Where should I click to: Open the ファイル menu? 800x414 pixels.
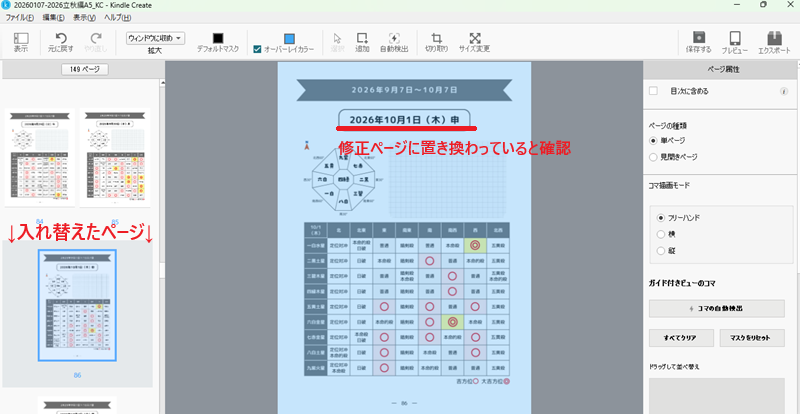tap(20, 18)
